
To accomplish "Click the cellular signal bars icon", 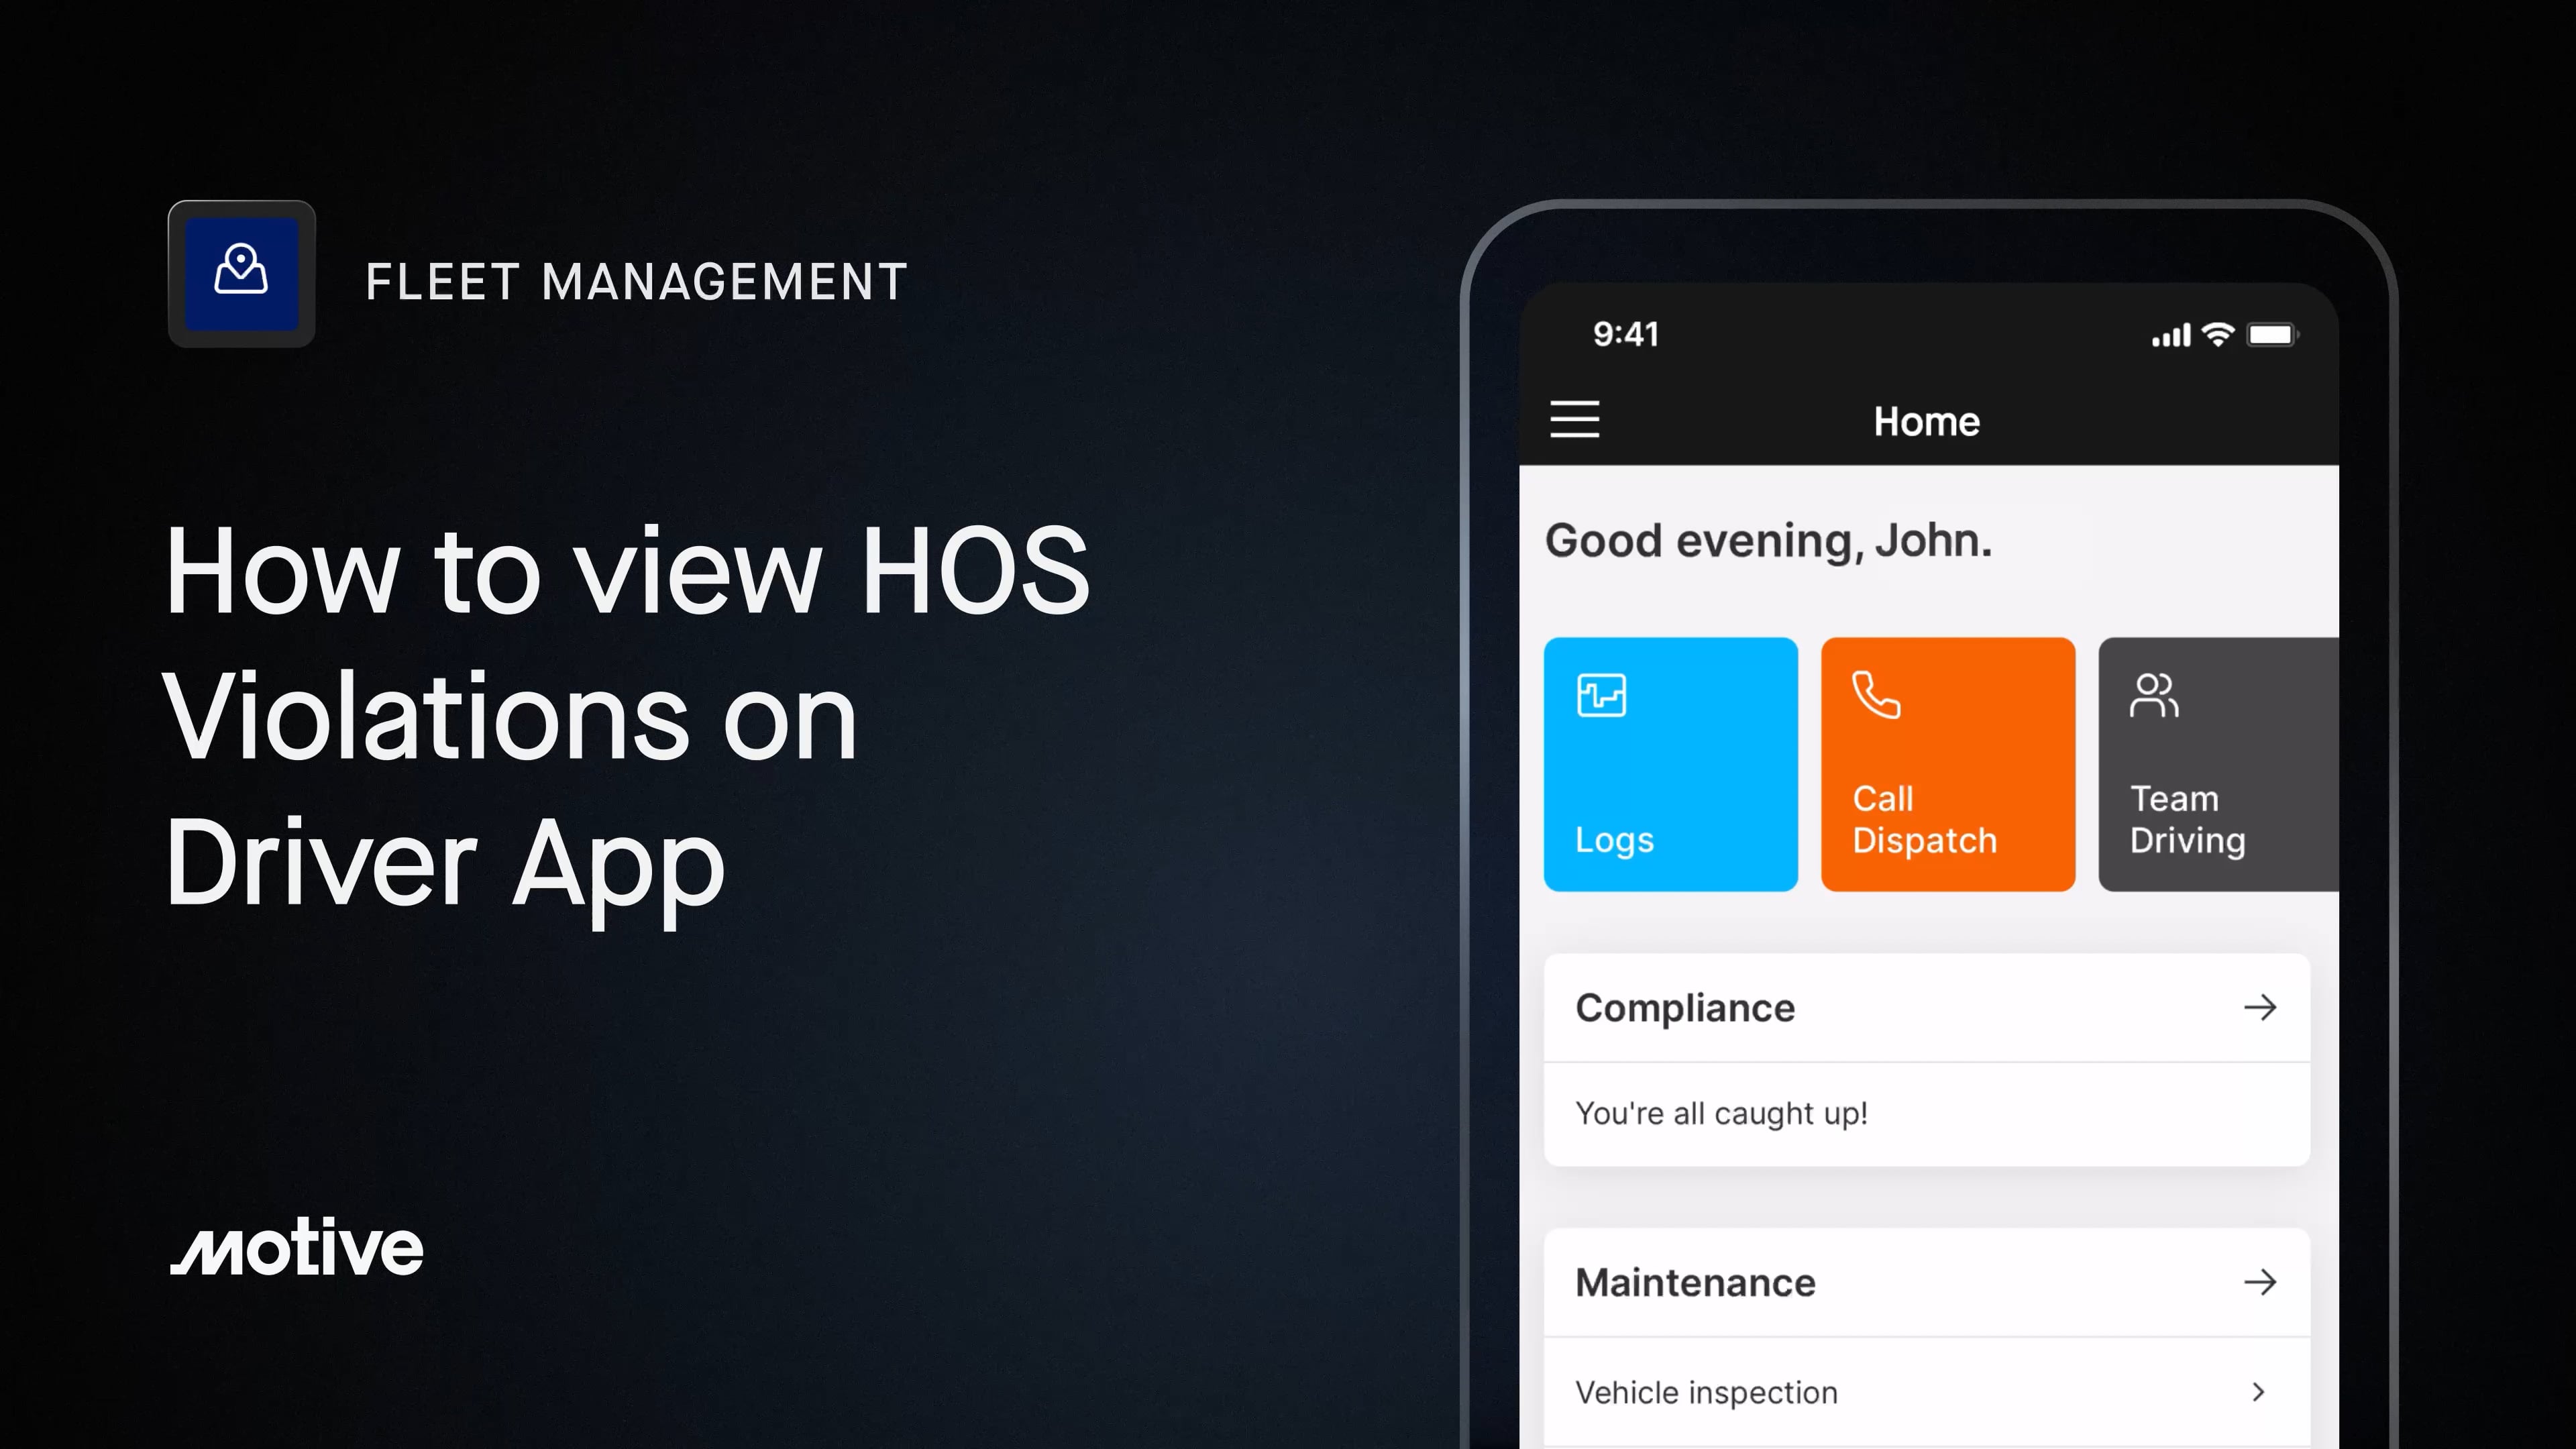I will [2171, 335].
